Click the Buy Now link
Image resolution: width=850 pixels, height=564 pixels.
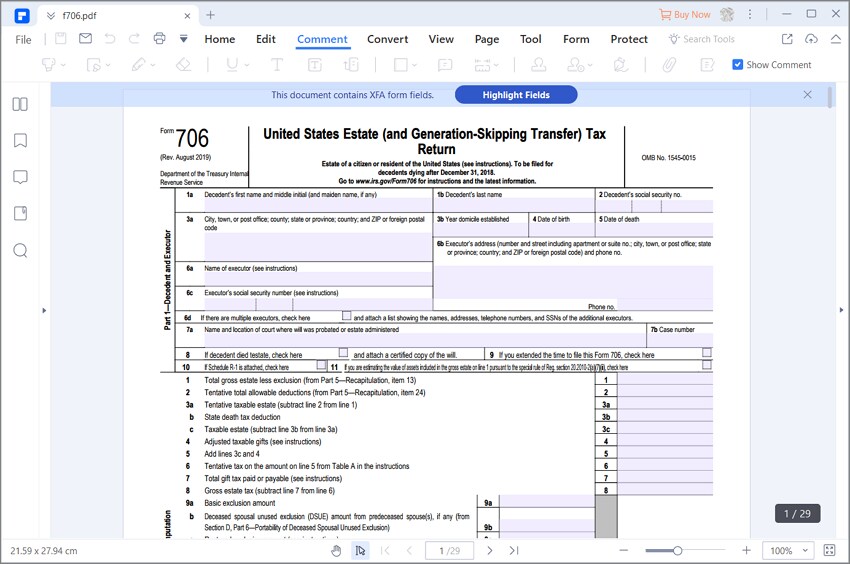[685, 15]
